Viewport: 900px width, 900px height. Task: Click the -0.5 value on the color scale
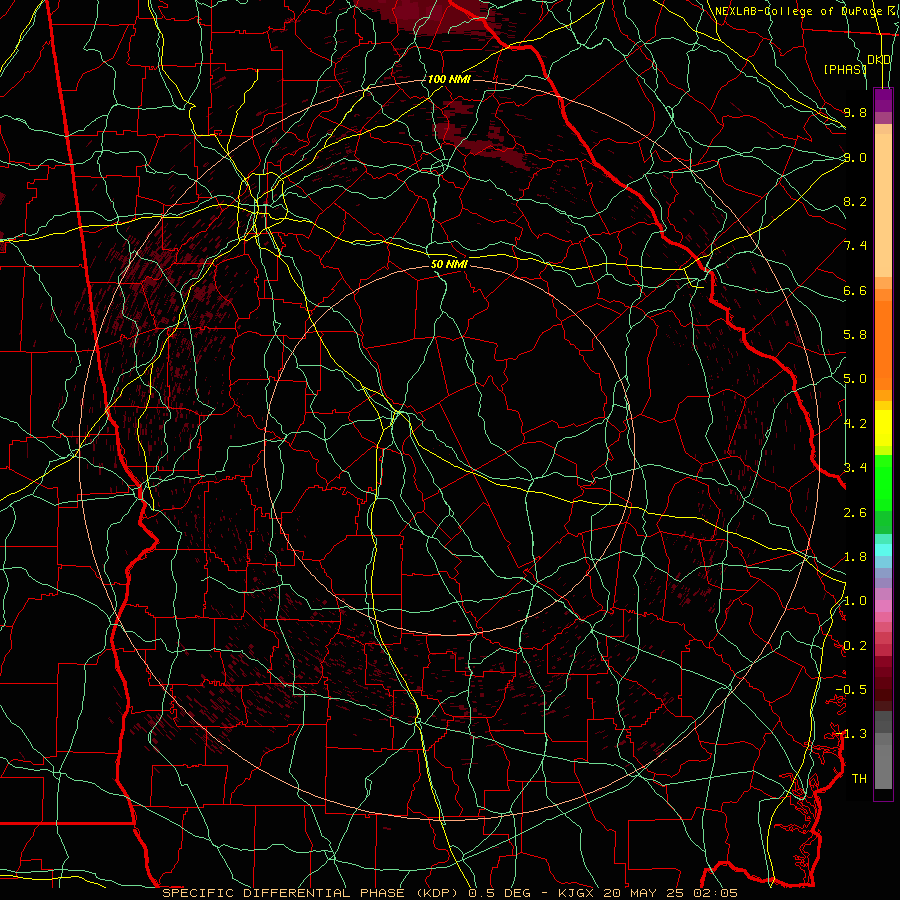[x=851, y=690]
